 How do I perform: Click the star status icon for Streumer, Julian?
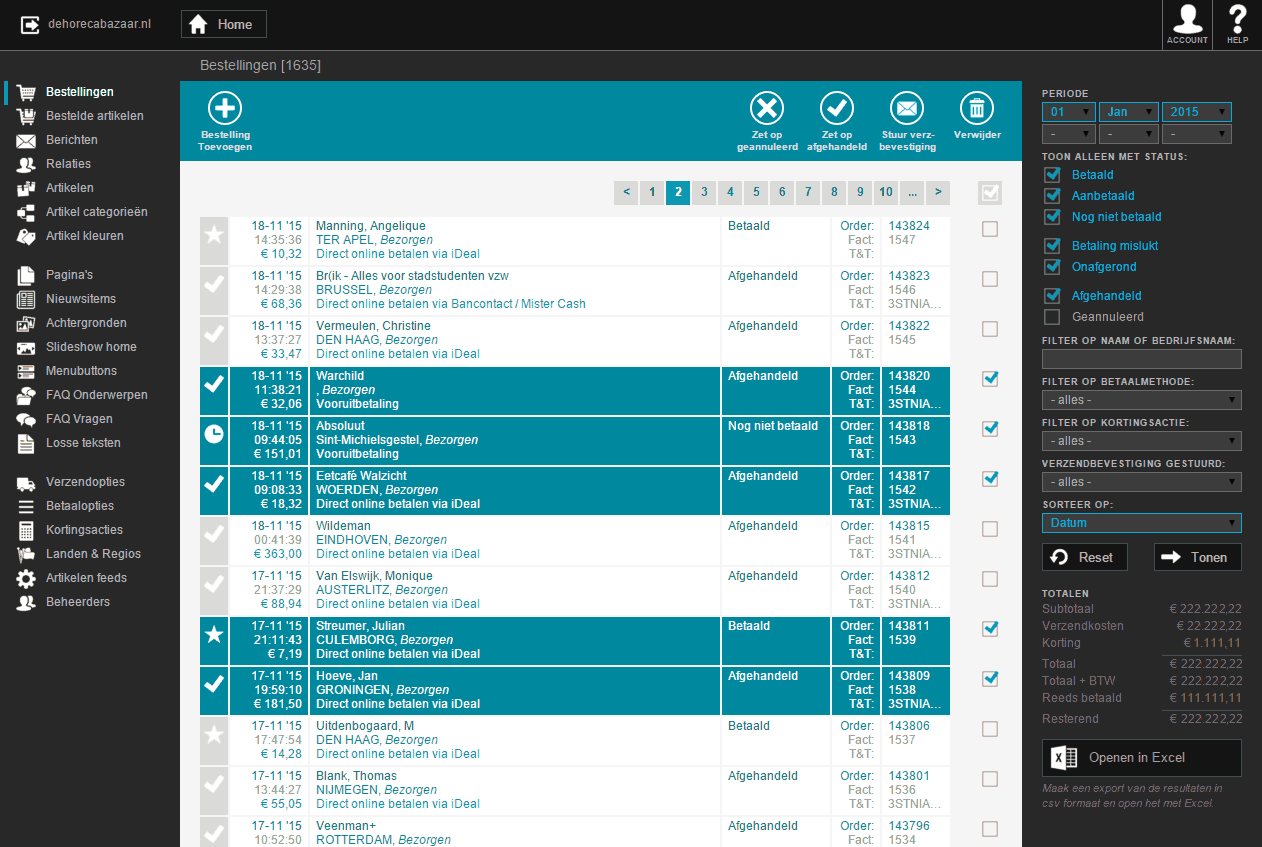tap(213, 635)
